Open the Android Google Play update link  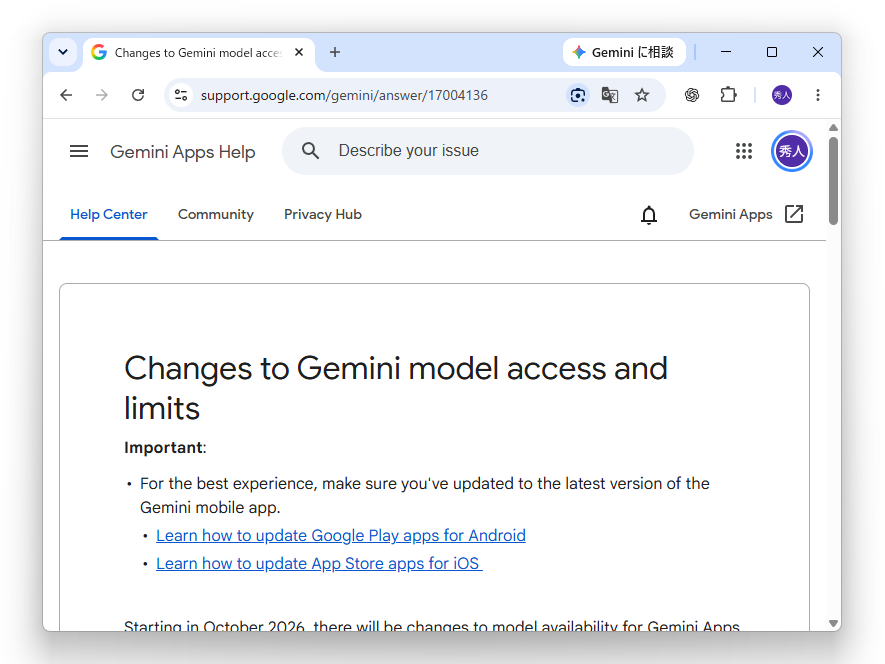(341, 535)
